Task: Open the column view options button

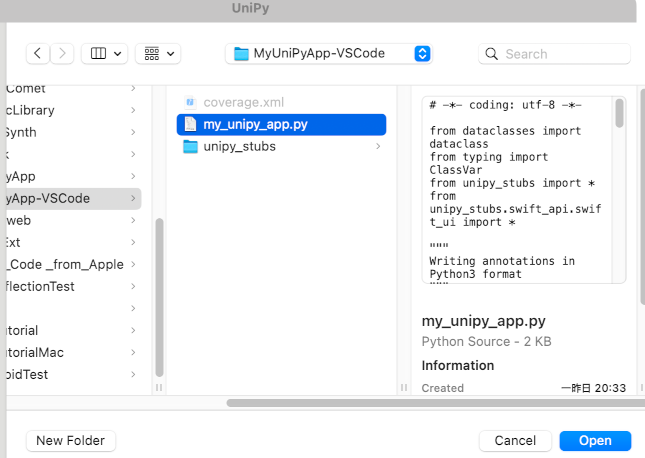Action: (x=104, y=53)
